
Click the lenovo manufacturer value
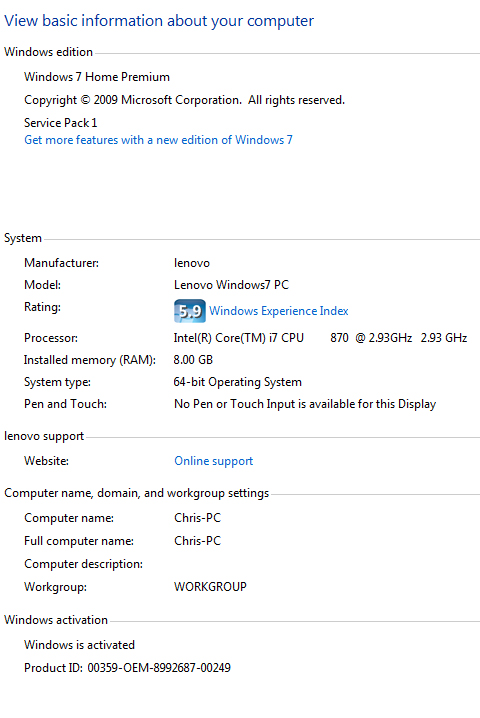click(191, 263)
